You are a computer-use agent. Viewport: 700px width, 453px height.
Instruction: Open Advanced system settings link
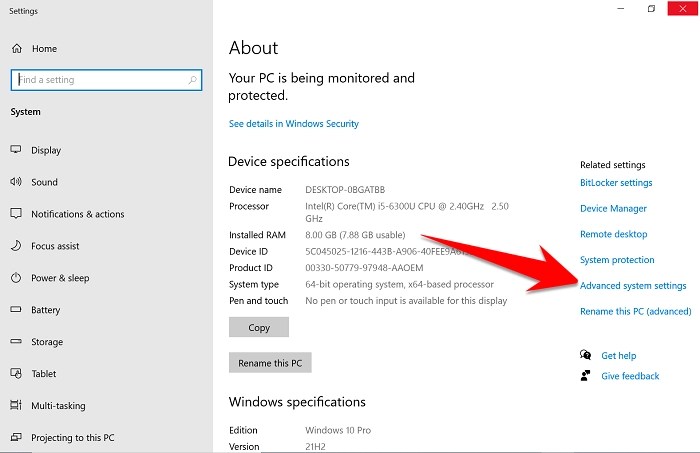tap(633, 286)
